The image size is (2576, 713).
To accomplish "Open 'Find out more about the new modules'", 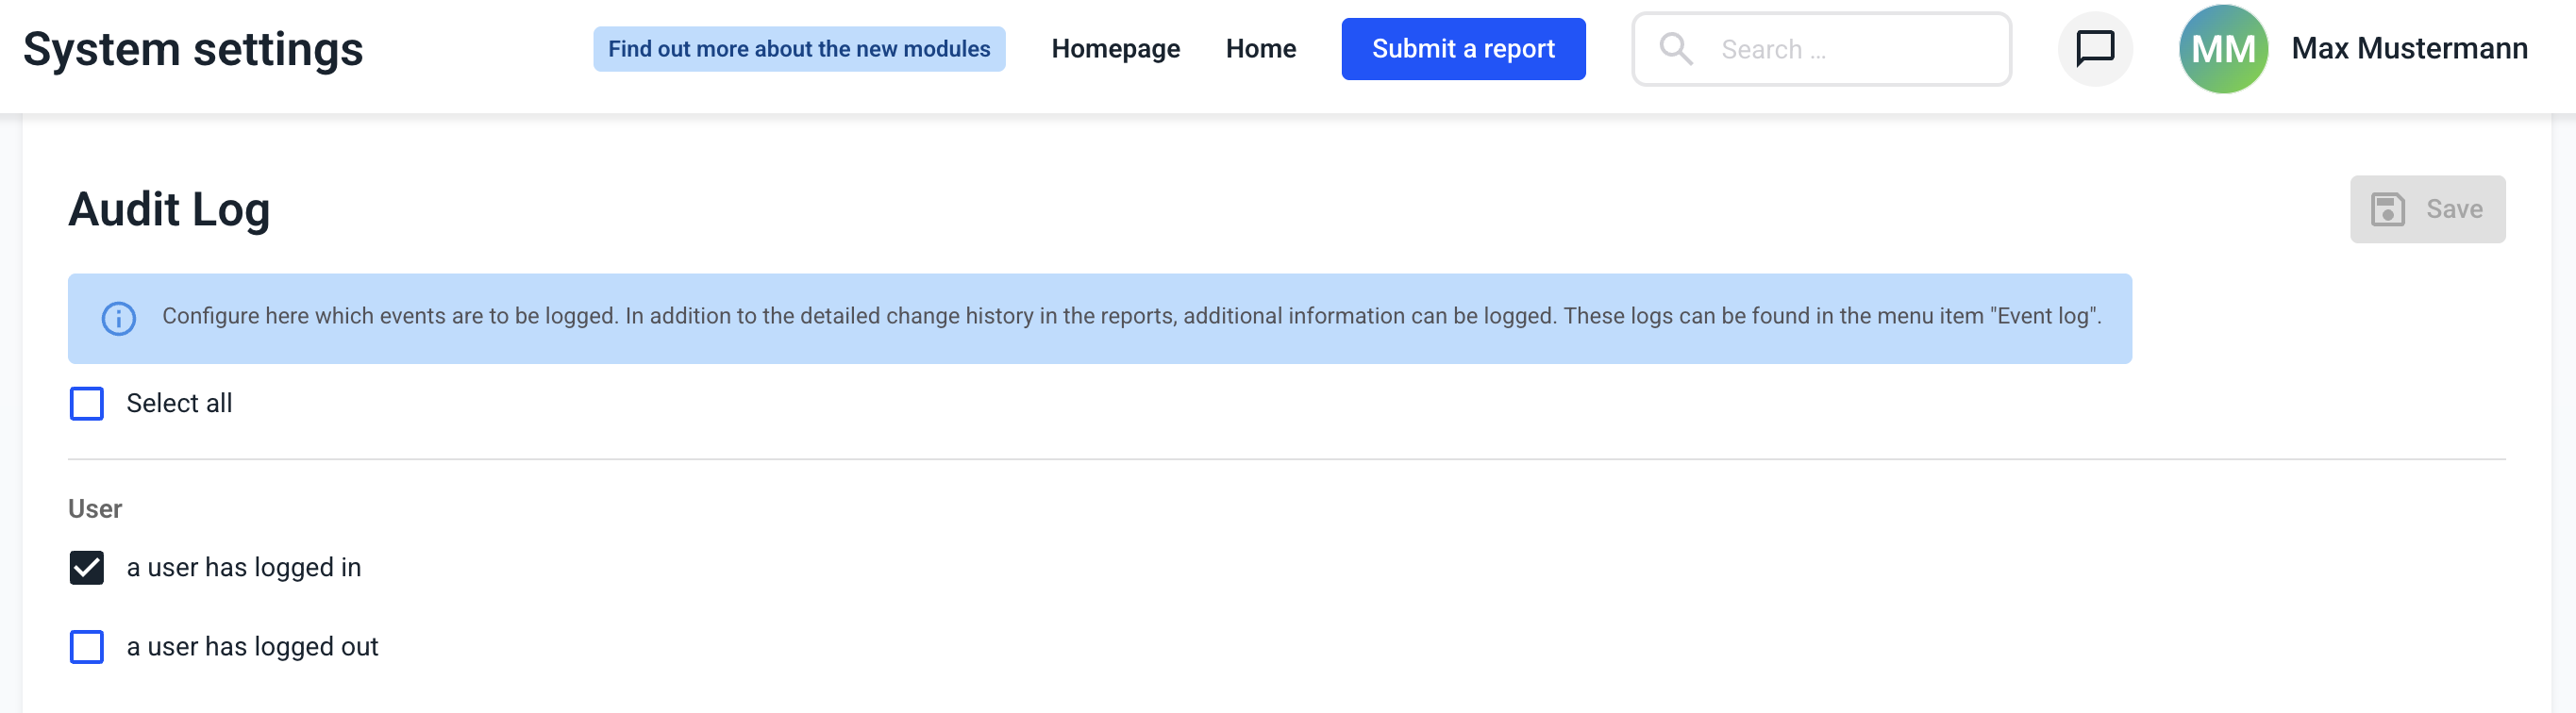I will coord(799,49).
